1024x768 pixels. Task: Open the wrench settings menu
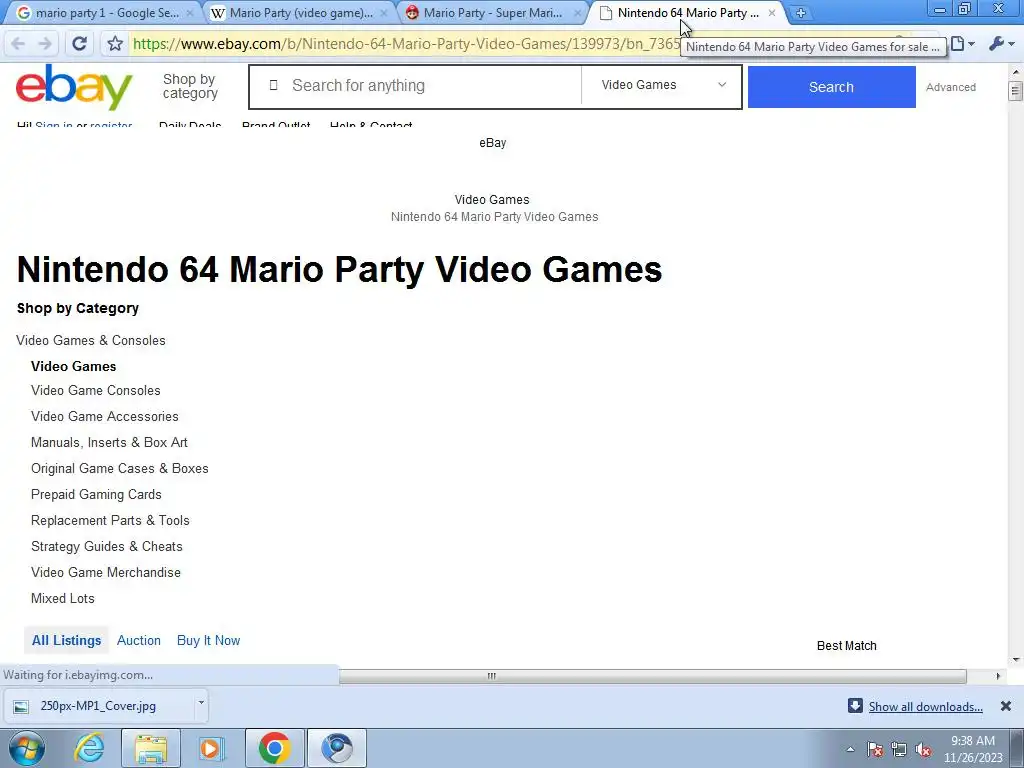tap(1000, 44)
